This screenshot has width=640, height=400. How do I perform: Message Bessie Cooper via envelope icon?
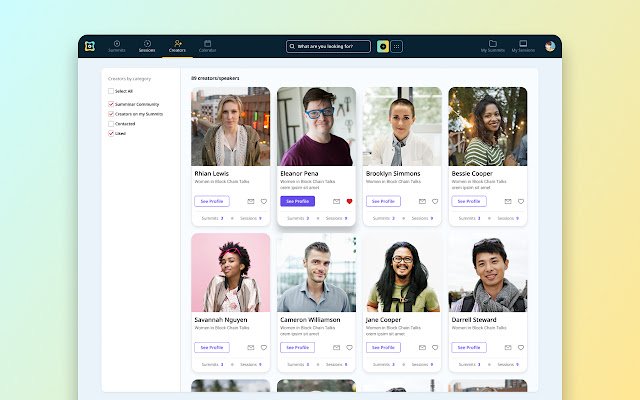click(508, 201)
